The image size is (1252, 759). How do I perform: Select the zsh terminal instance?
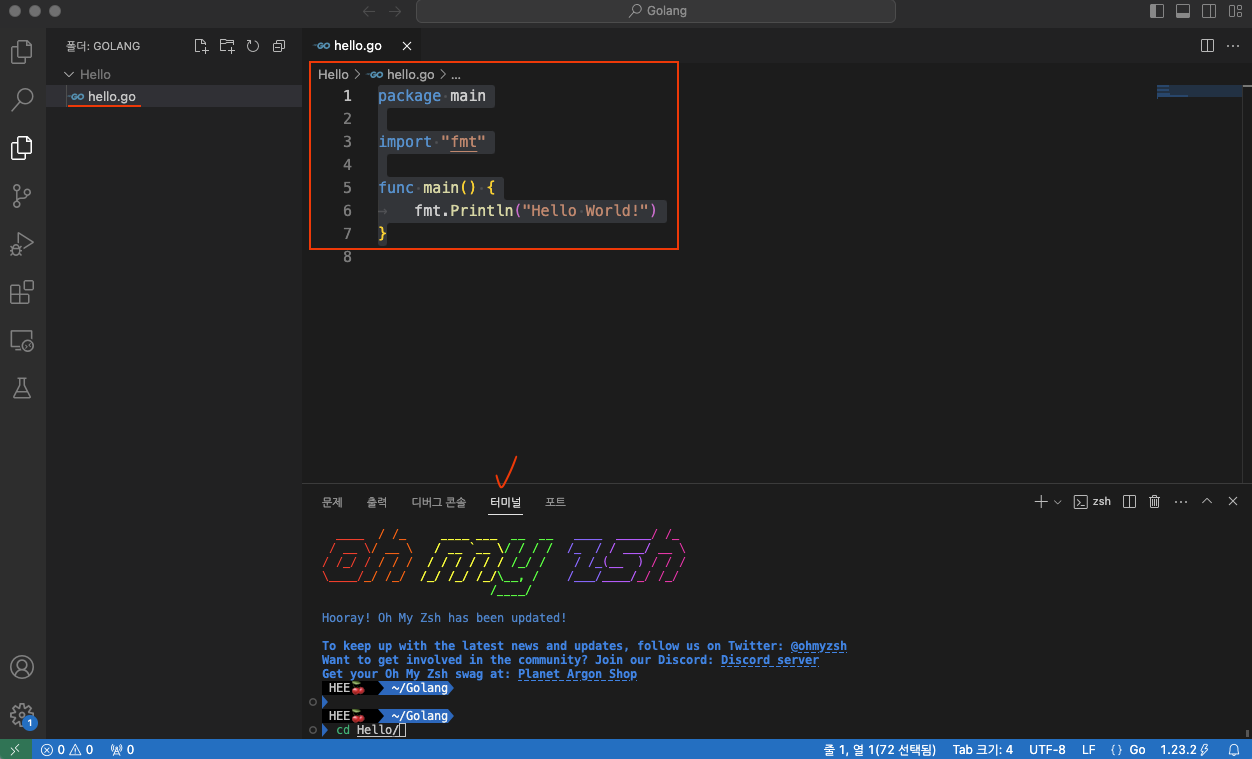(1092, 501)
